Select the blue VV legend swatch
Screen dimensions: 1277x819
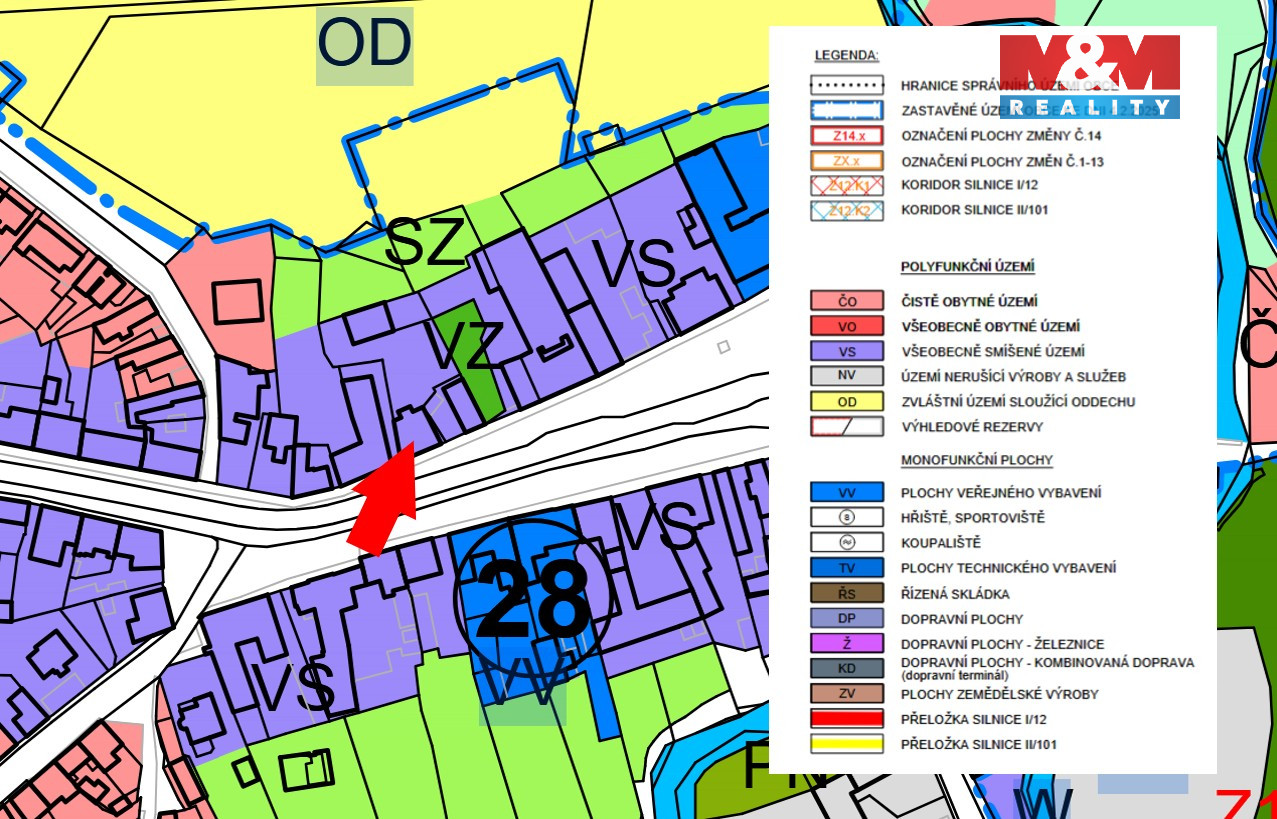846,492
